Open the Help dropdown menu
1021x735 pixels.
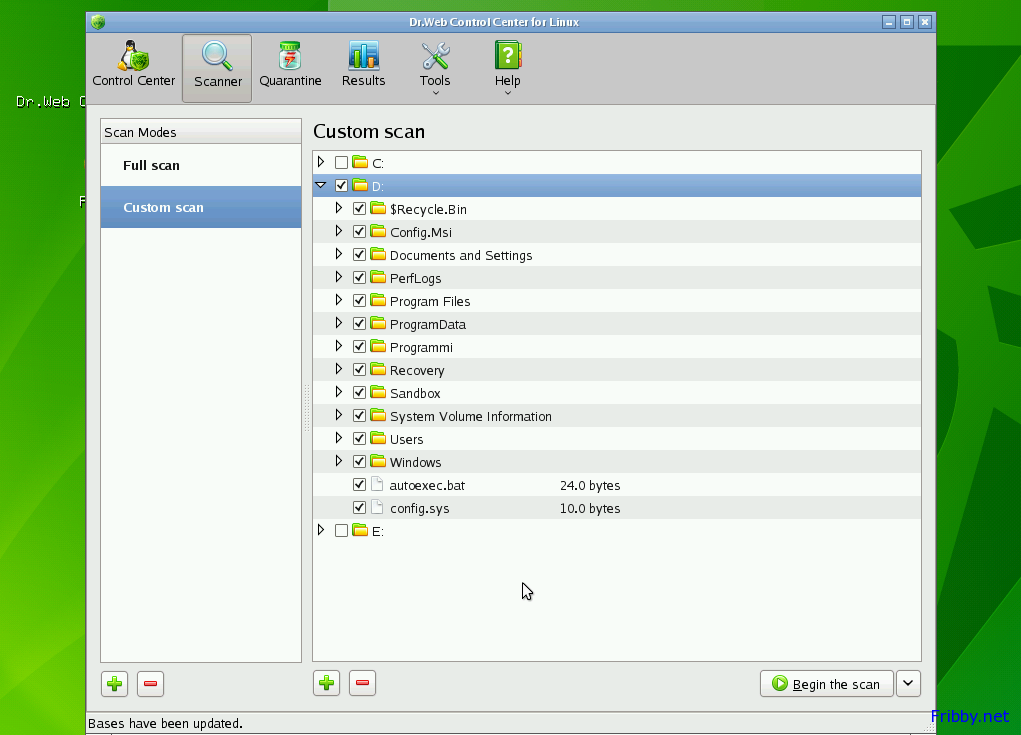[x=508, y=68]
